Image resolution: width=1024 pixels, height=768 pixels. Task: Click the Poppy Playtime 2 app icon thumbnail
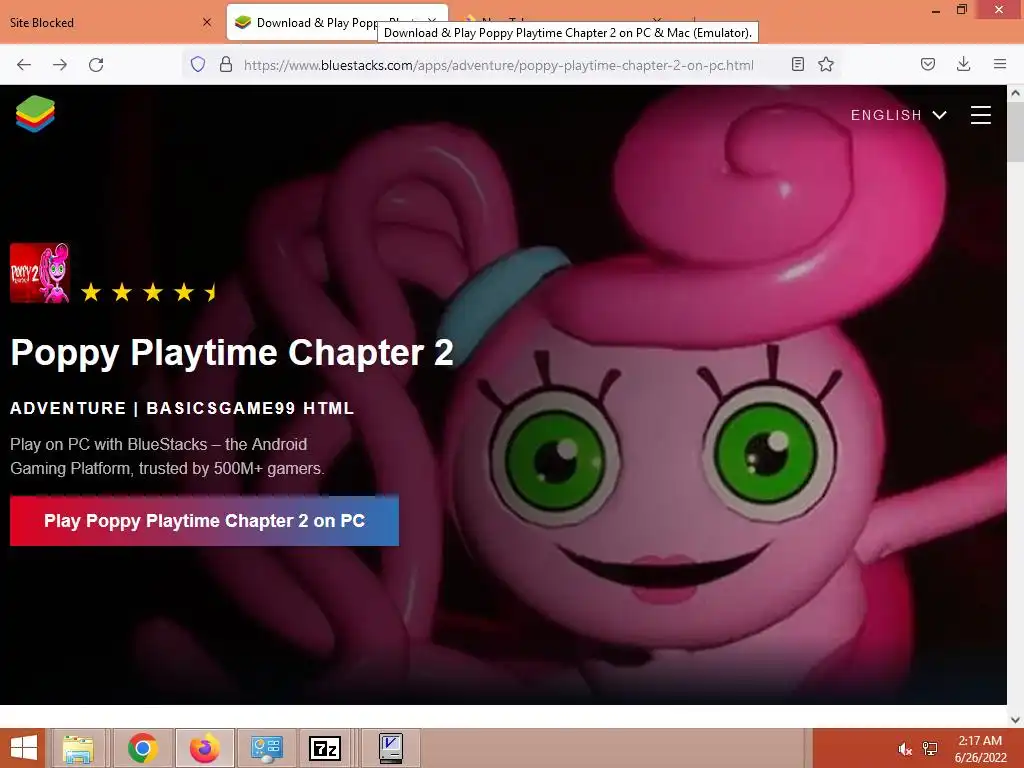(x=40, y=273)
